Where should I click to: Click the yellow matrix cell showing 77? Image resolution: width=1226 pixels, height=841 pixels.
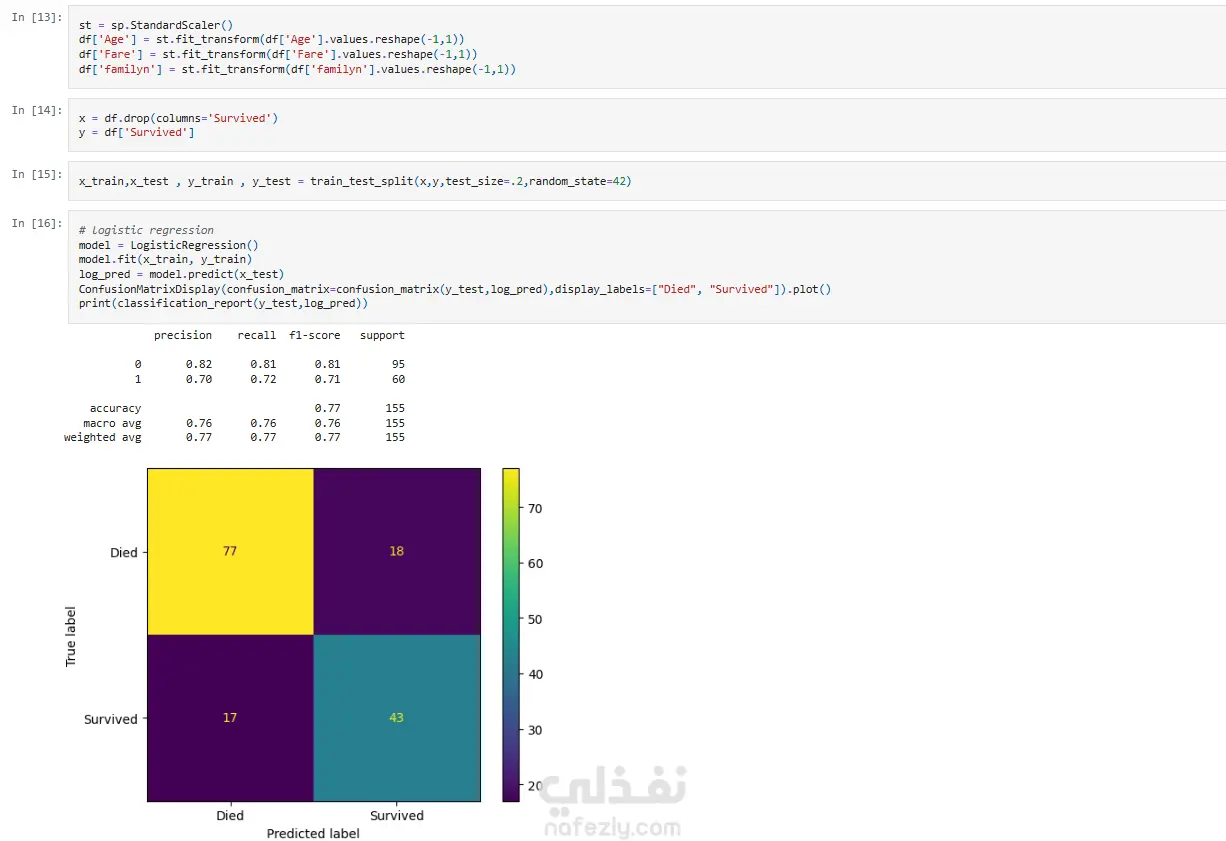coord(230,551)
